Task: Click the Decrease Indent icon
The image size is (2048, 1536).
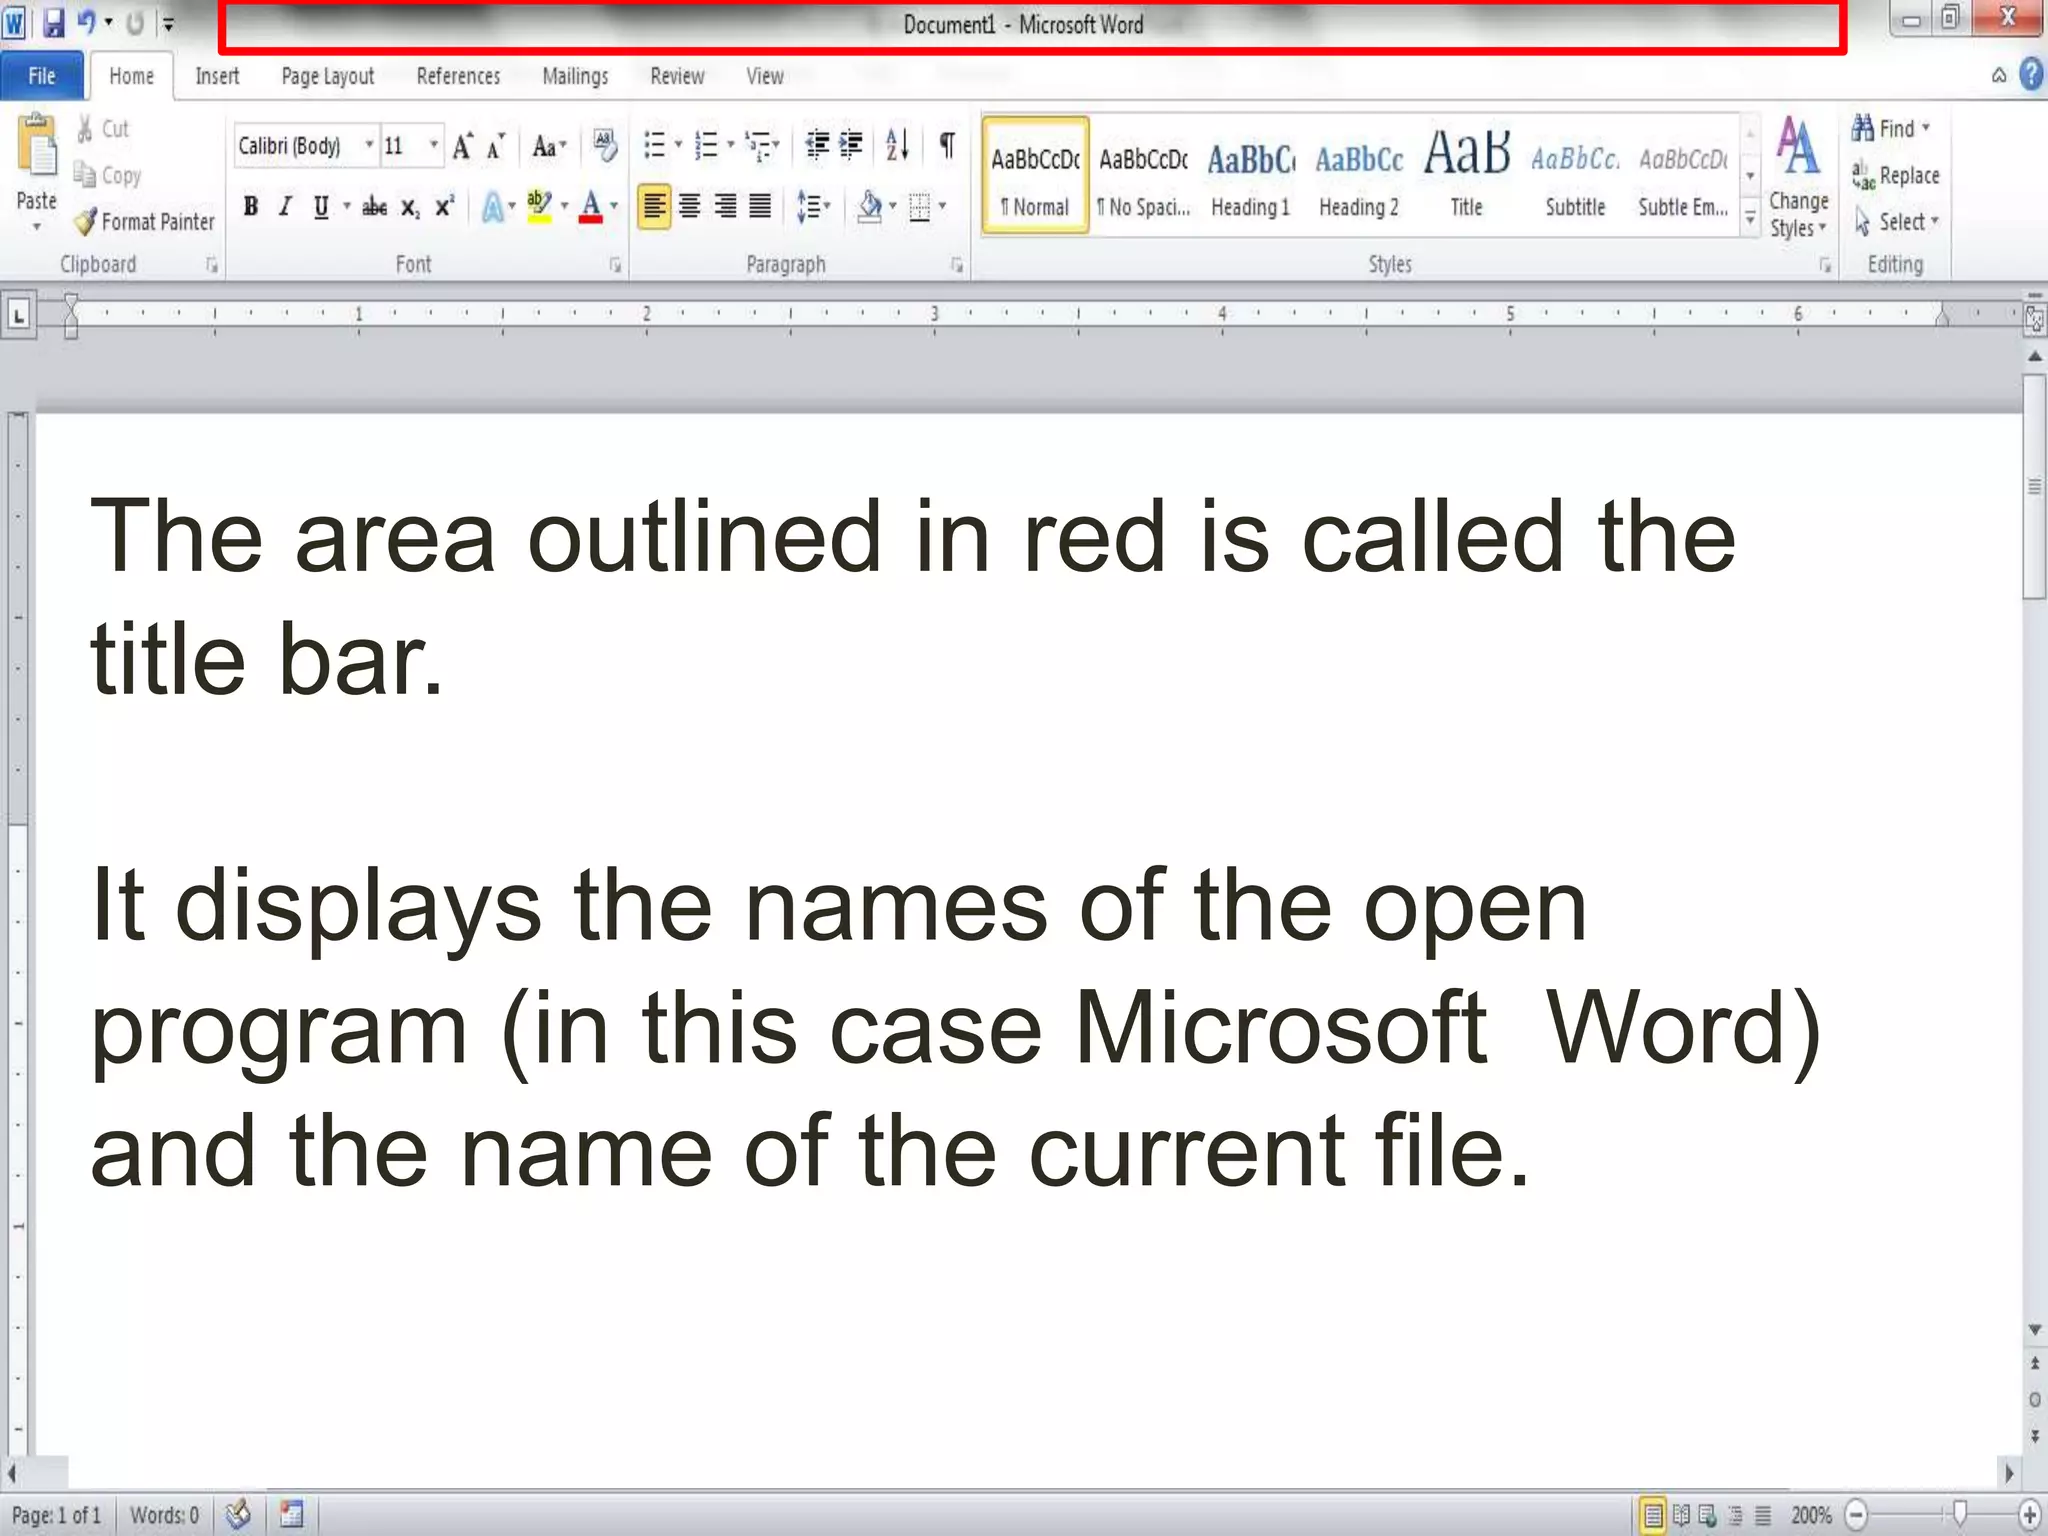Action: (x=817, y=146)
